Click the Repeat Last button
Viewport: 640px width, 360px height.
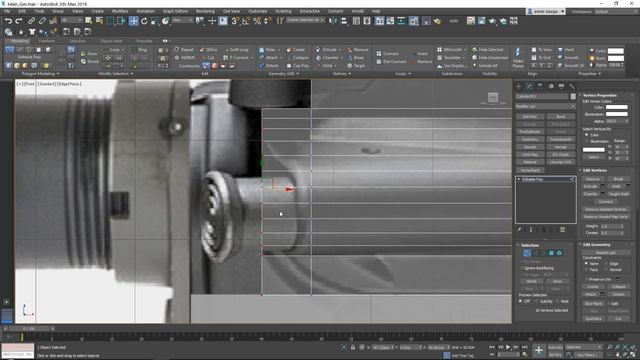click(605, 253)
